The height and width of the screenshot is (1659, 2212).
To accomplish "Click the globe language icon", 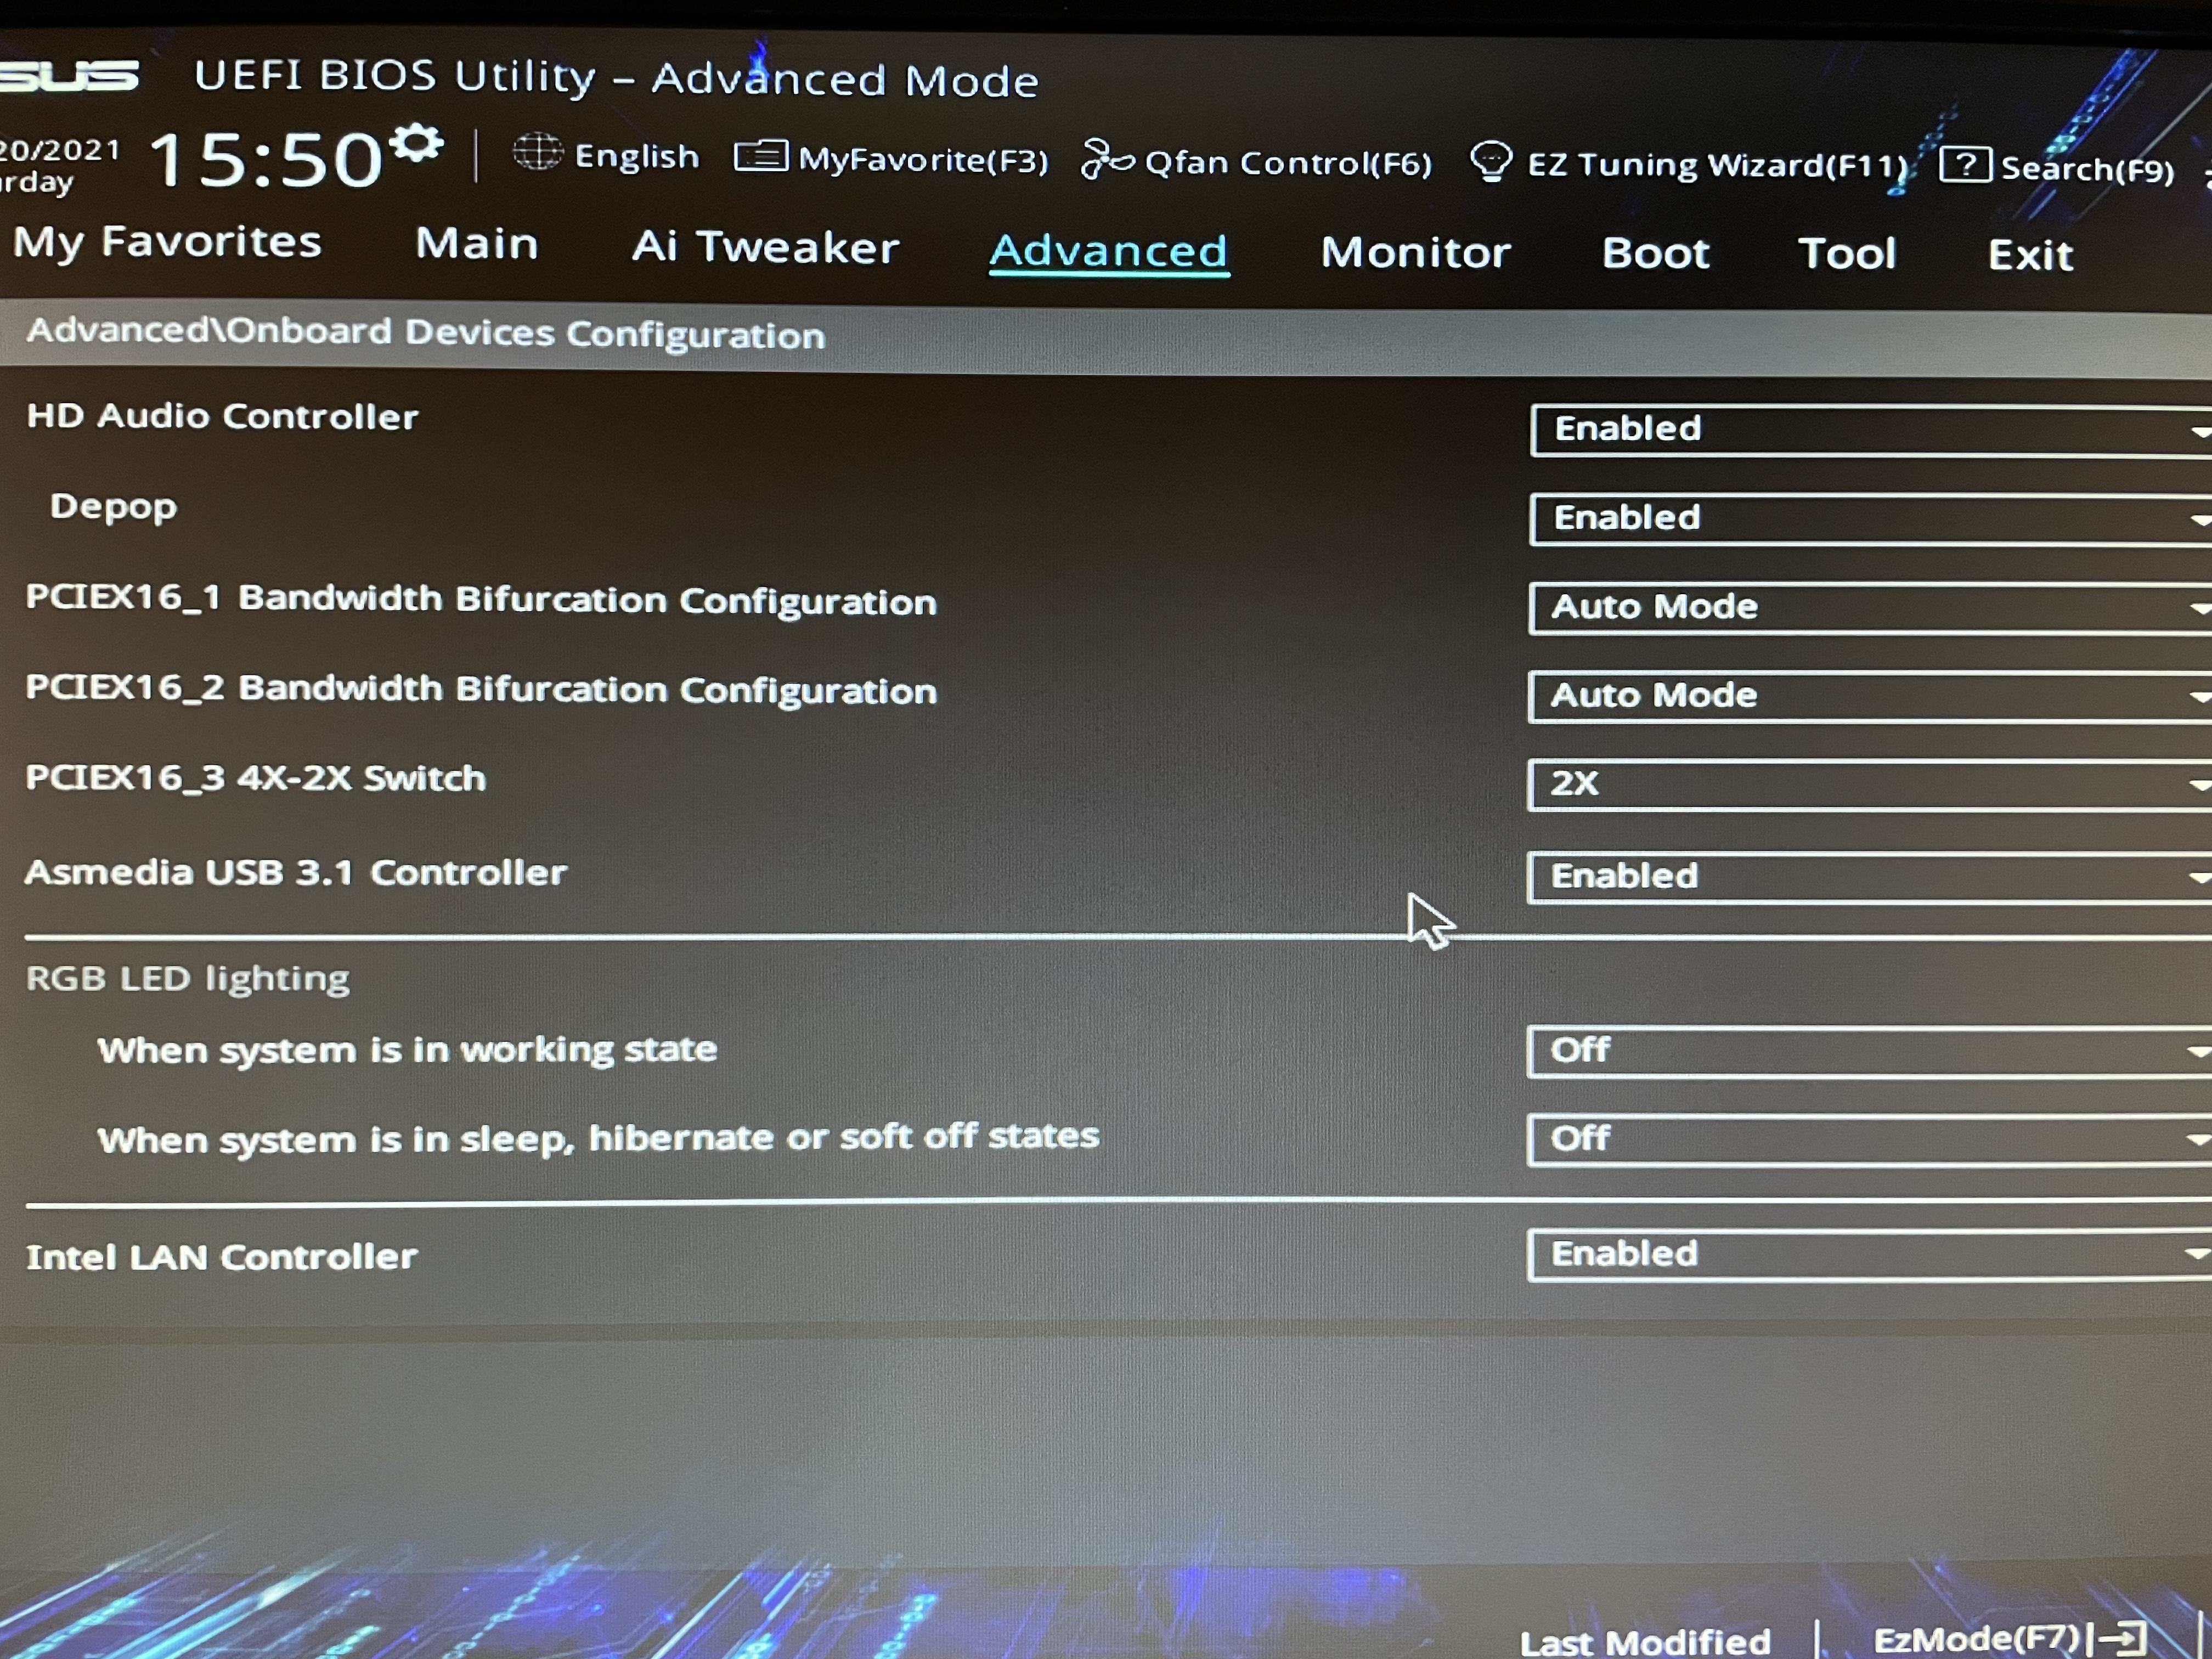I will coord(537,153).
